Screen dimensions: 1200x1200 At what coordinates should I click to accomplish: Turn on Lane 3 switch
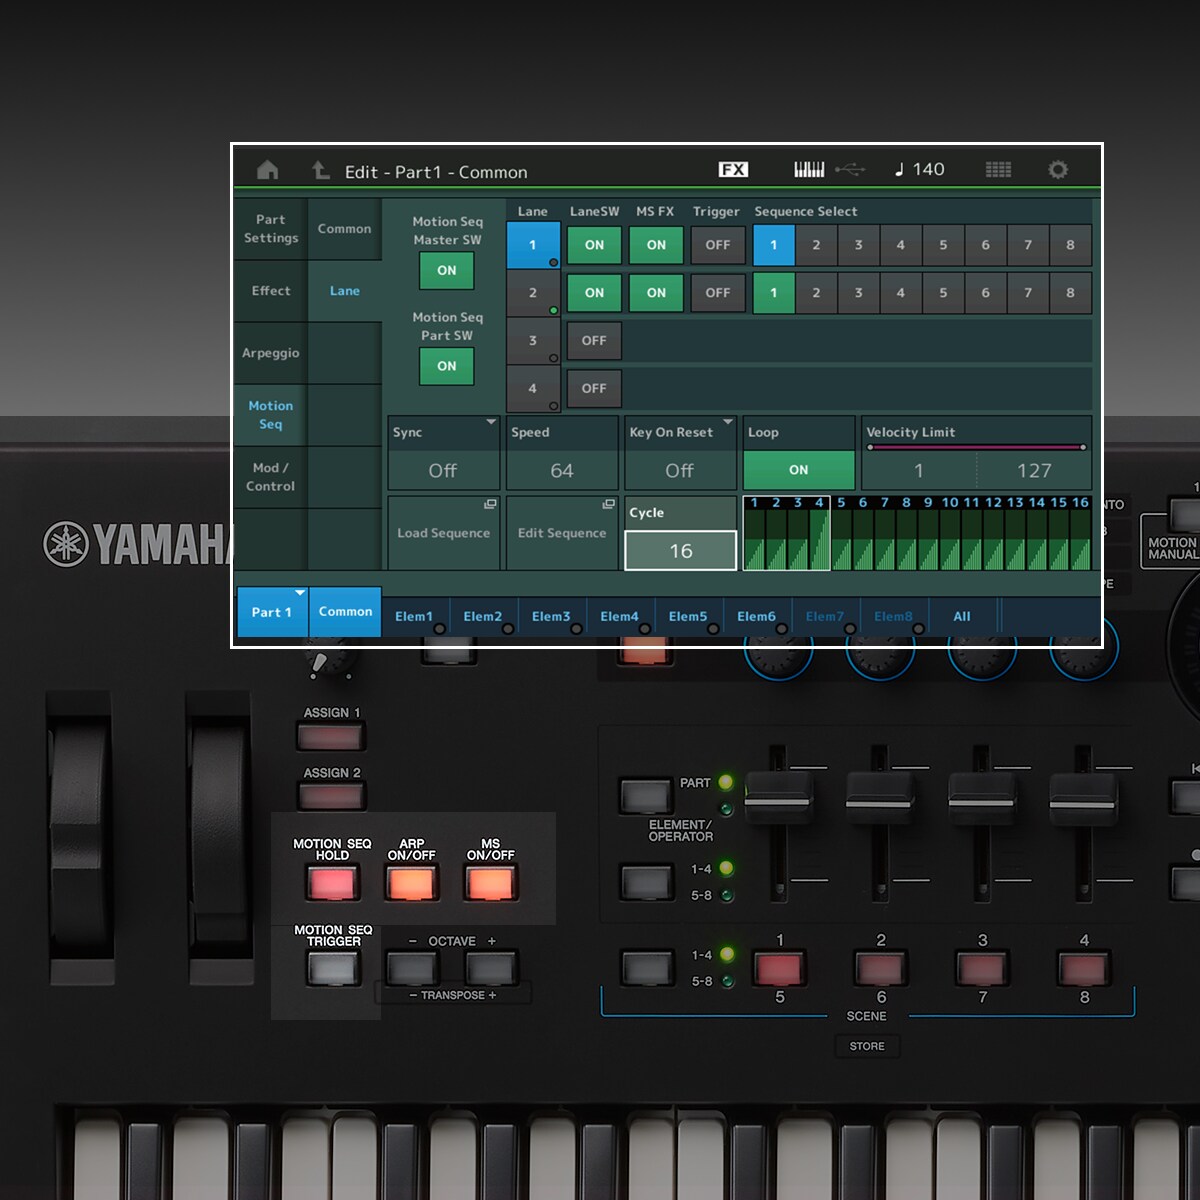point(594,341)
